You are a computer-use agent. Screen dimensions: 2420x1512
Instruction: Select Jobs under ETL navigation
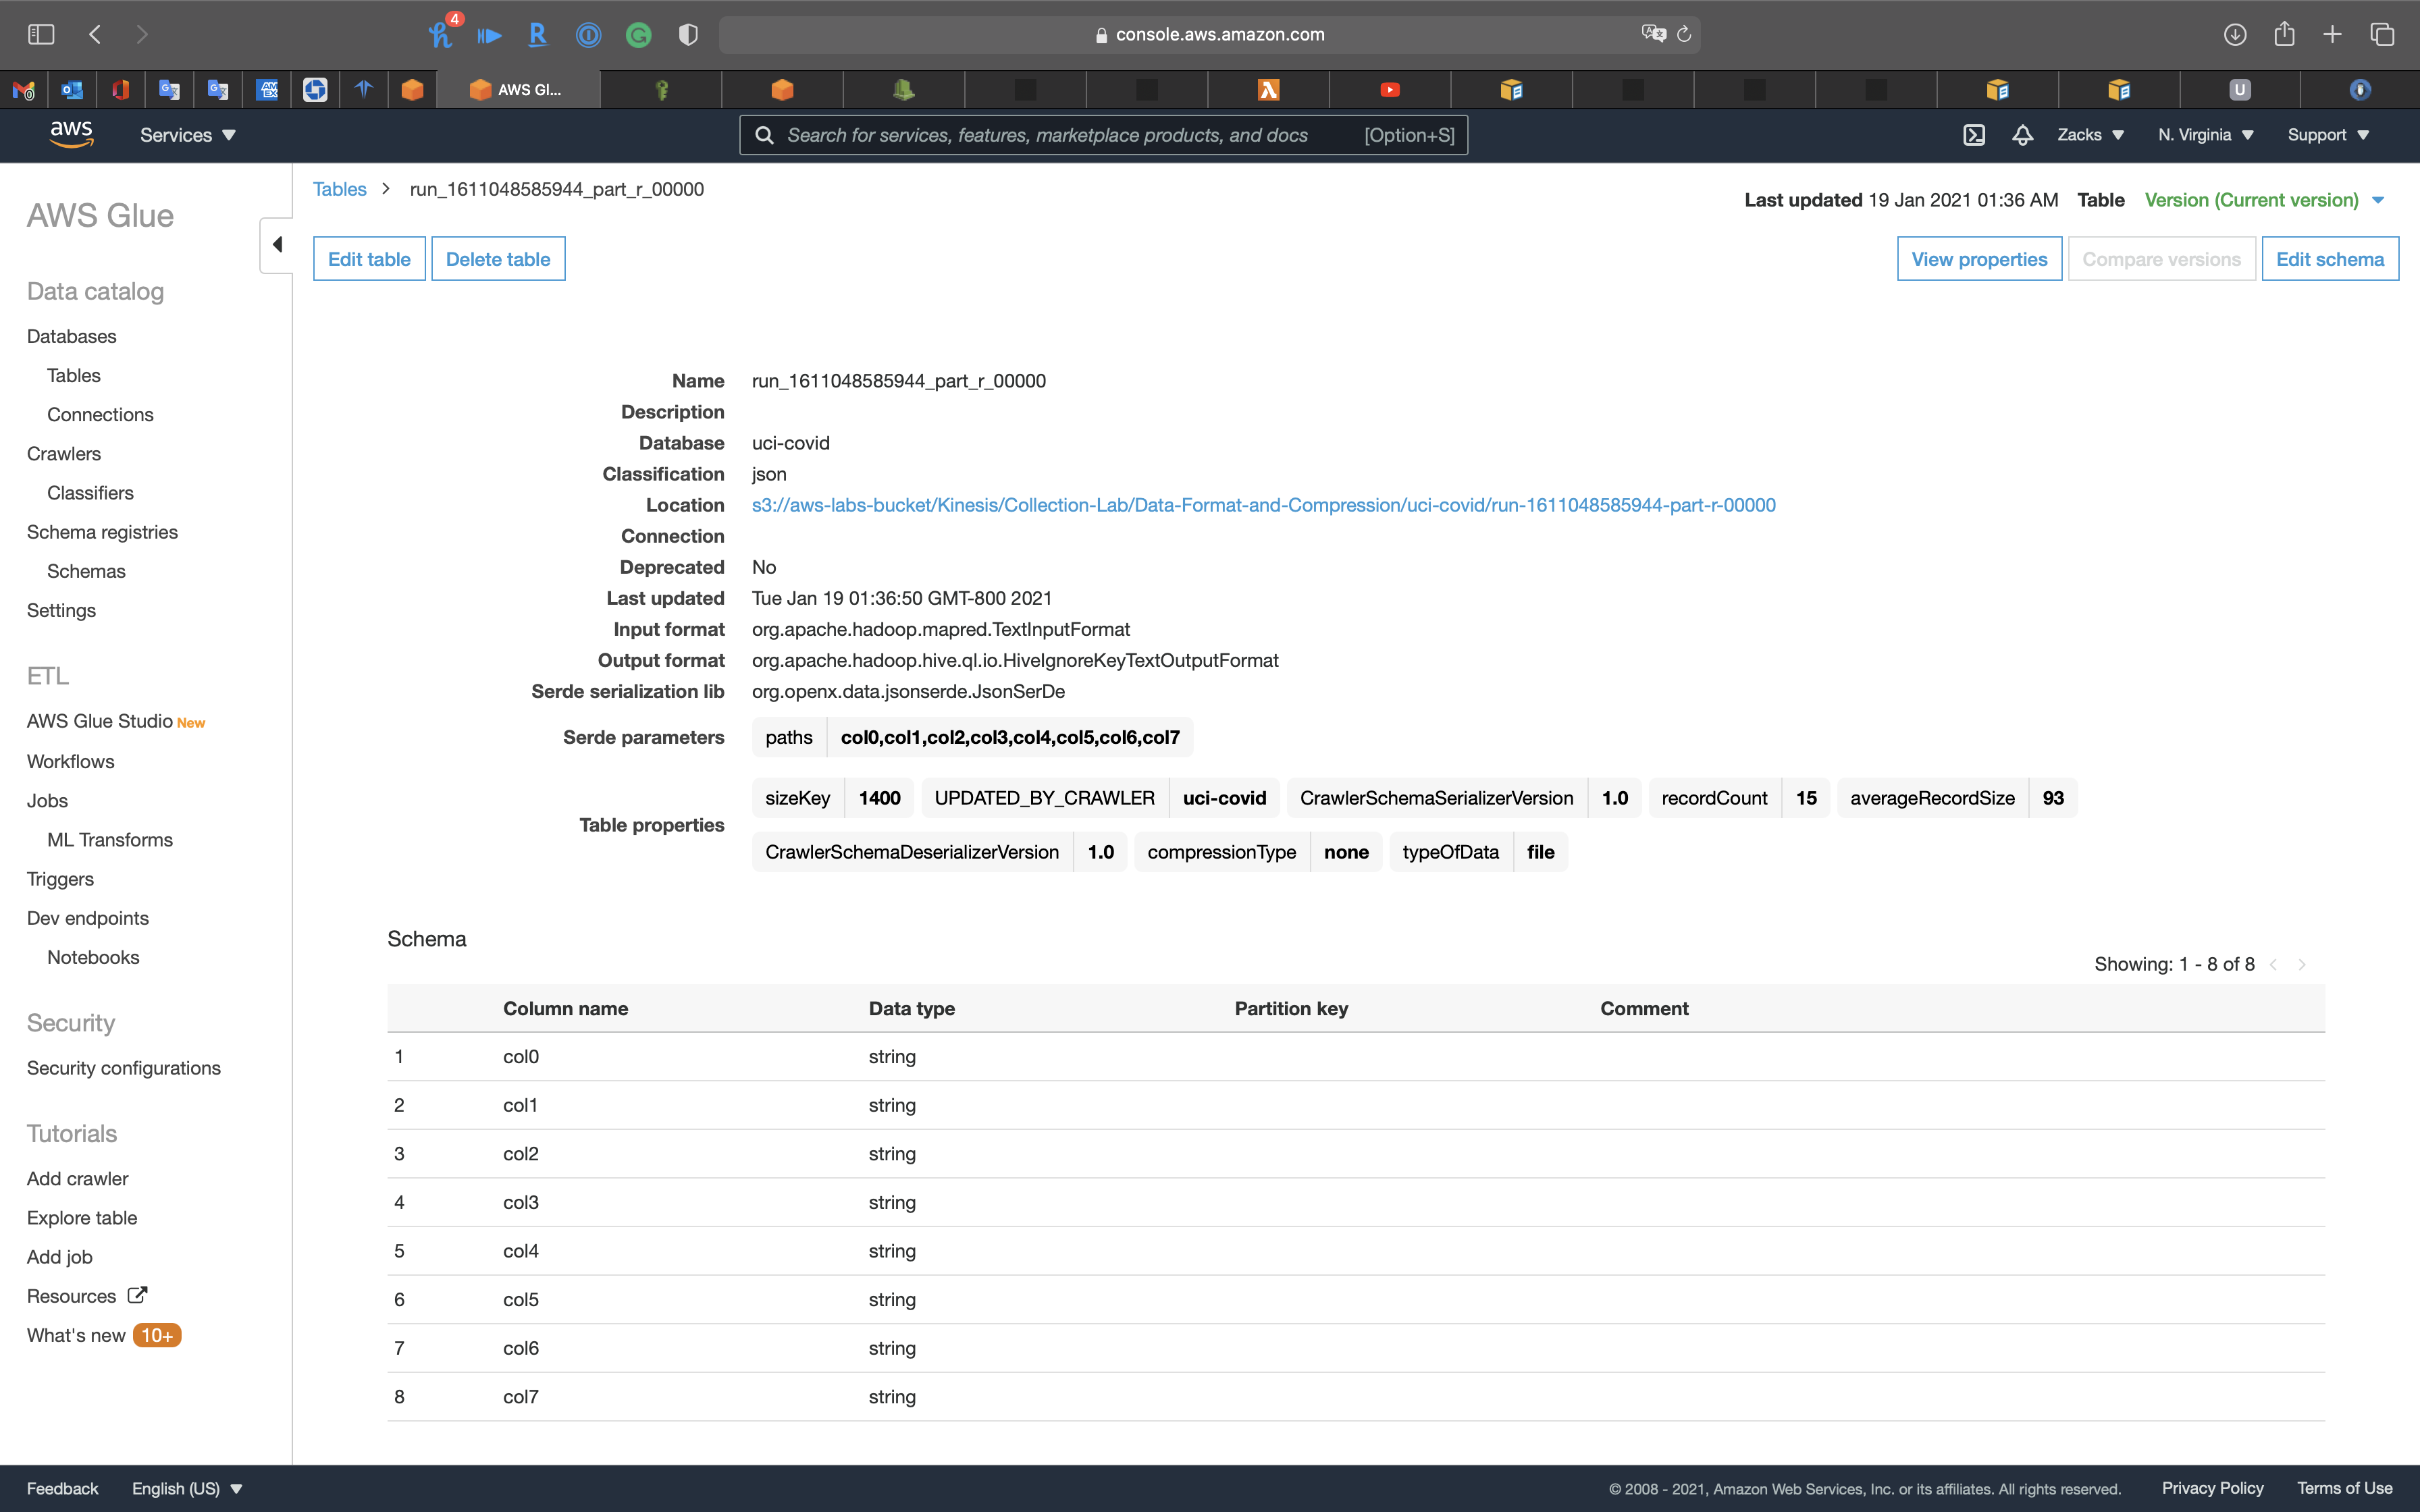(47, 801)
